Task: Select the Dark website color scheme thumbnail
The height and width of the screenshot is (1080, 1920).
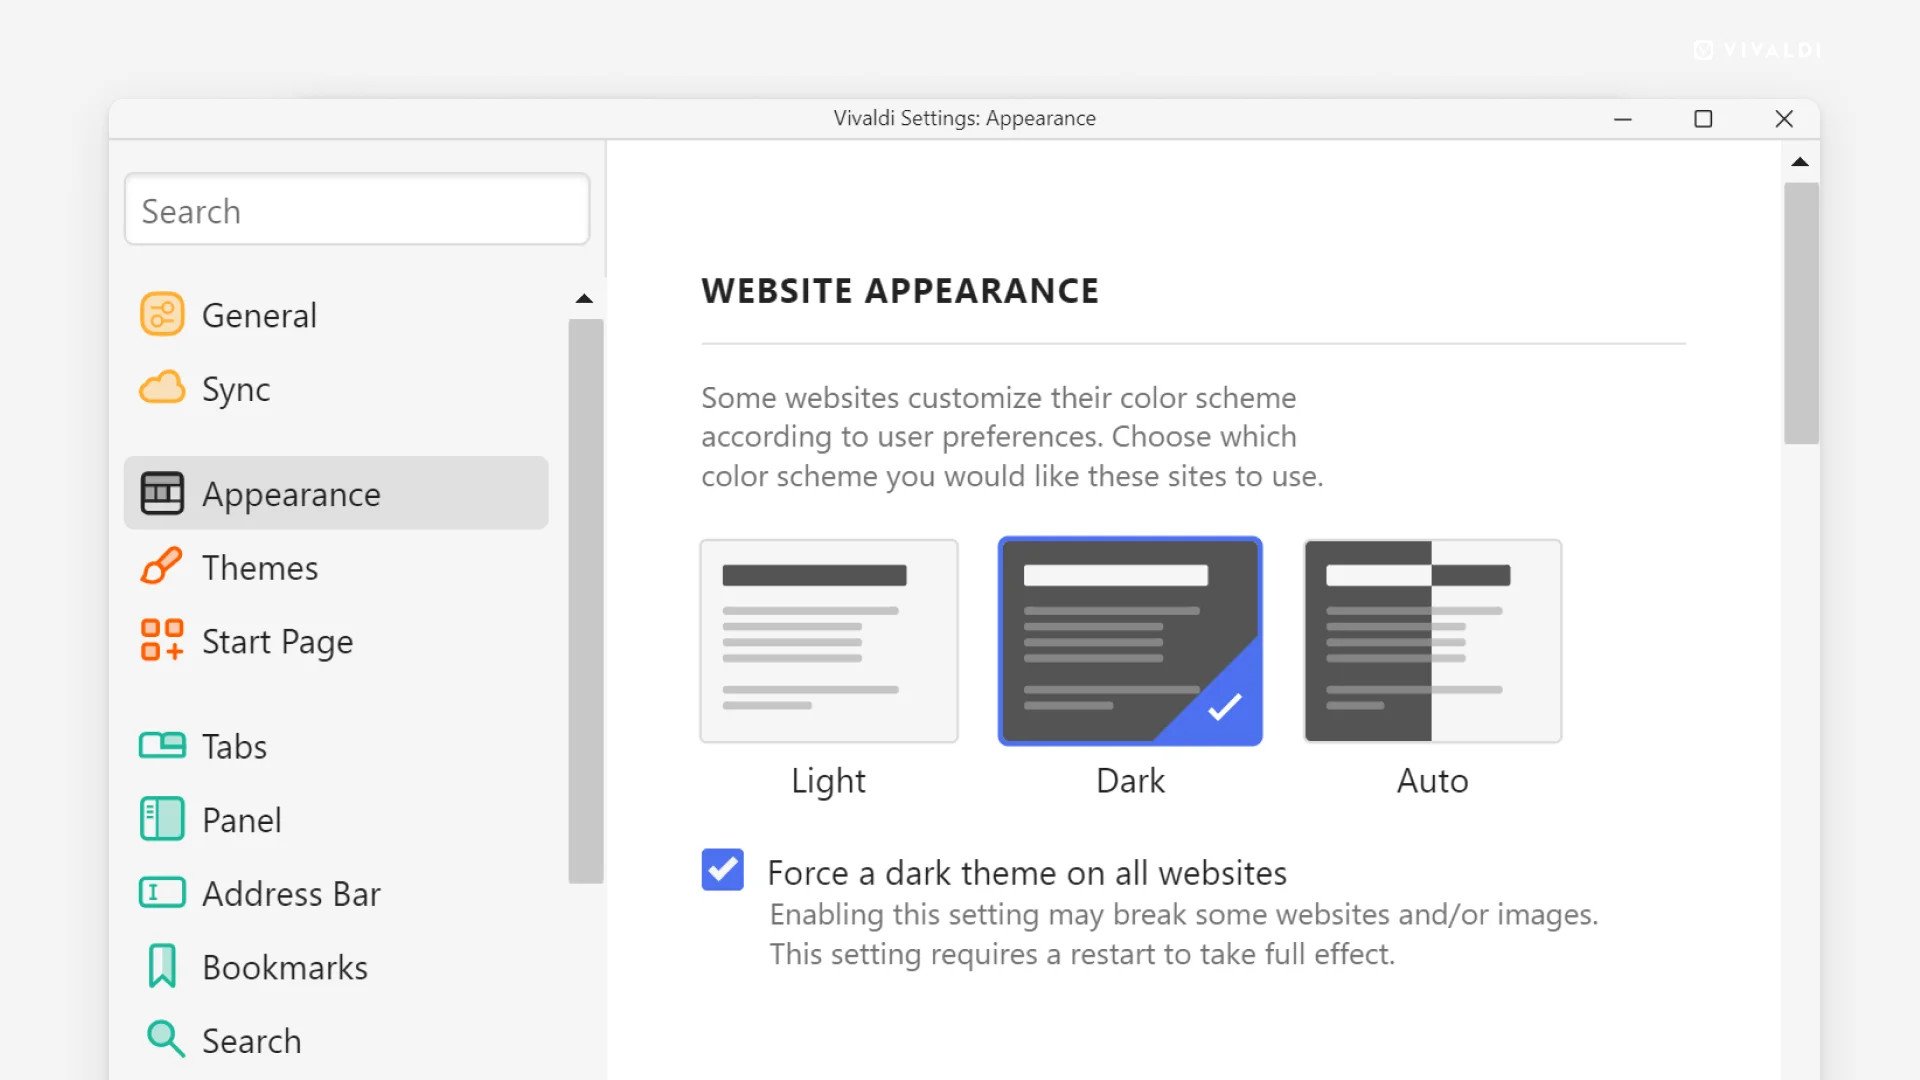Action: tap(1130, 641)
